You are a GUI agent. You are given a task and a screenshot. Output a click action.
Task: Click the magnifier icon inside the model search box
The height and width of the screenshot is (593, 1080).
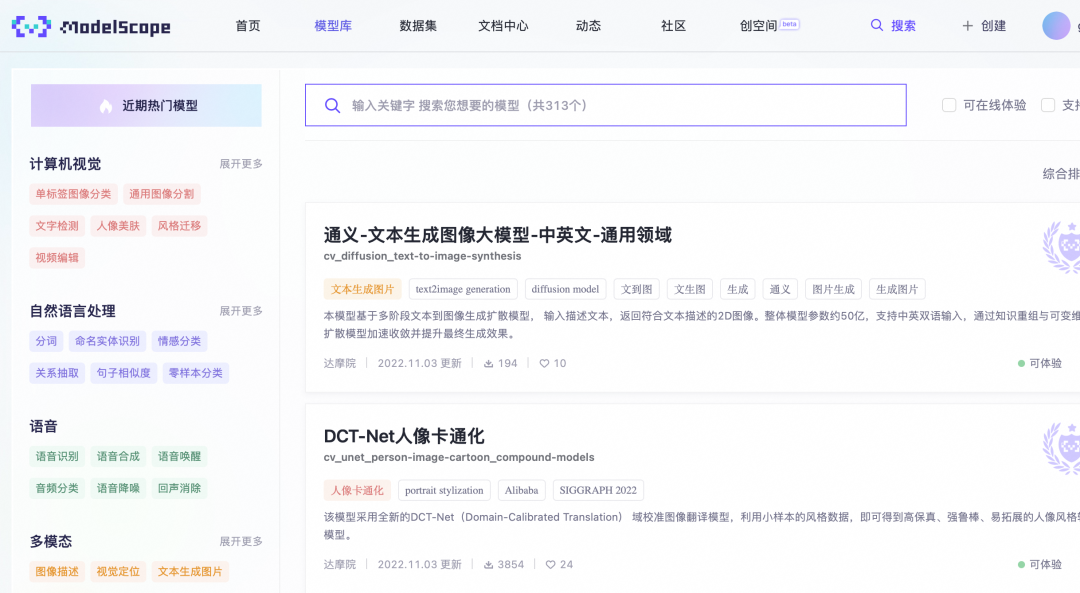[x=332, y=105]
